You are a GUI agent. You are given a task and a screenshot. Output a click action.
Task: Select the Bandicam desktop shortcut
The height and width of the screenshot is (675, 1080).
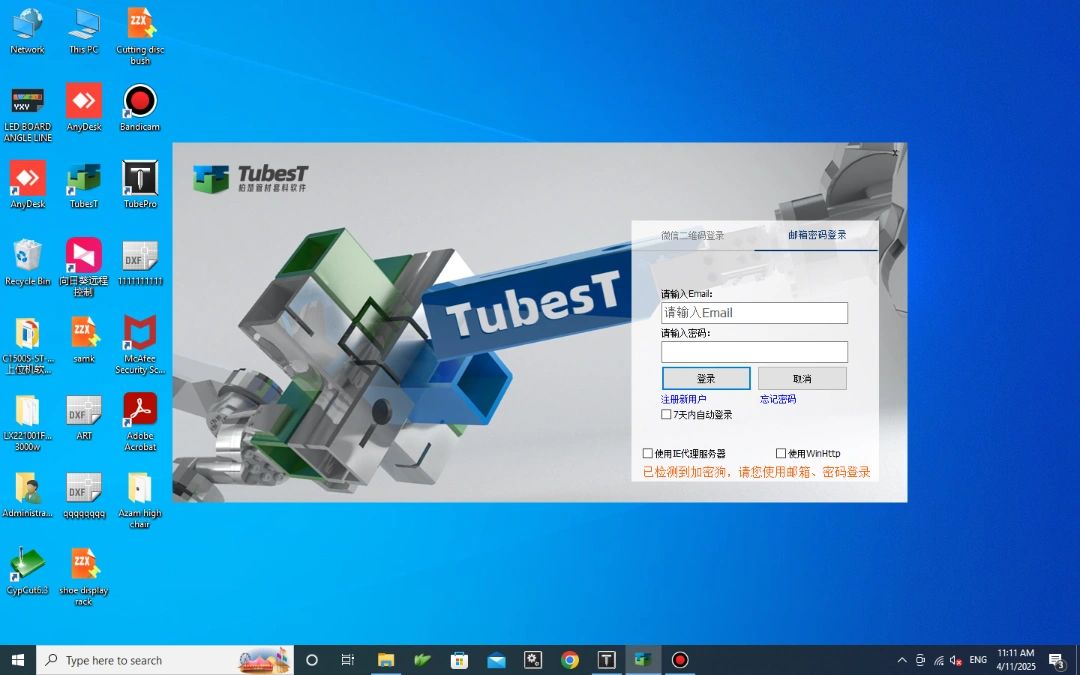[x=140, y=108]
